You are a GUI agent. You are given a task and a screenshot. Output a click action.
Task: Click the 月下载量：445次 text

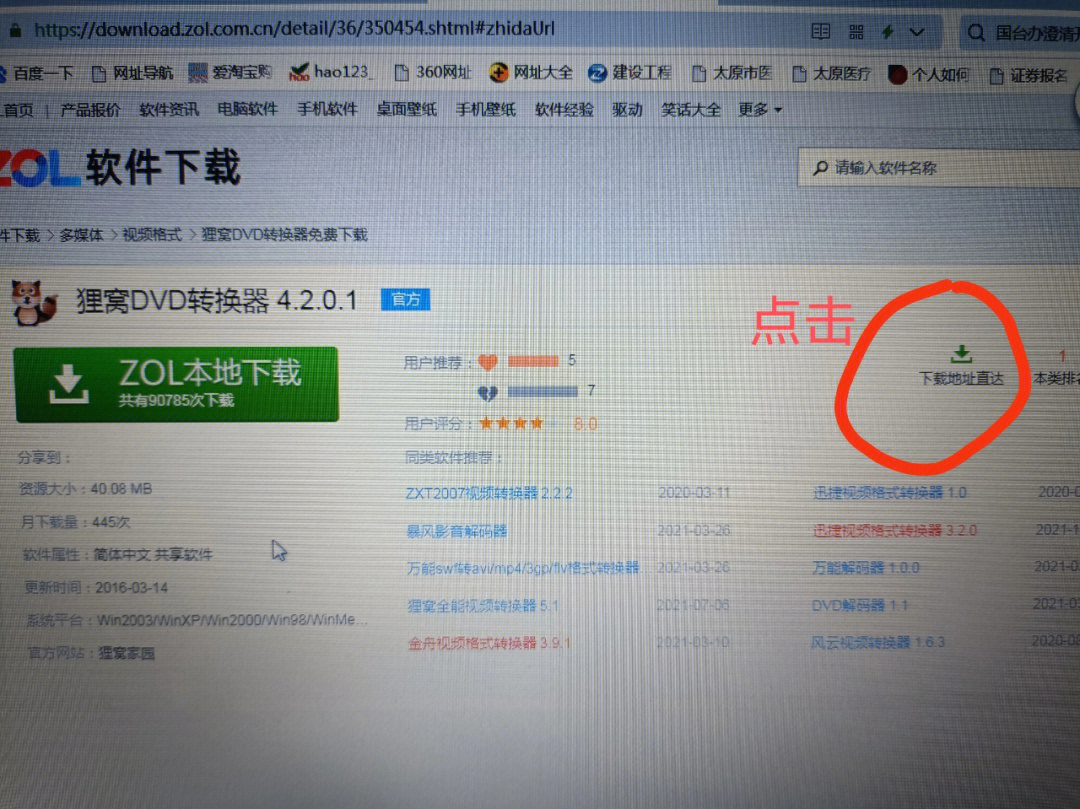pyautogui.click(x=75, y=522)
